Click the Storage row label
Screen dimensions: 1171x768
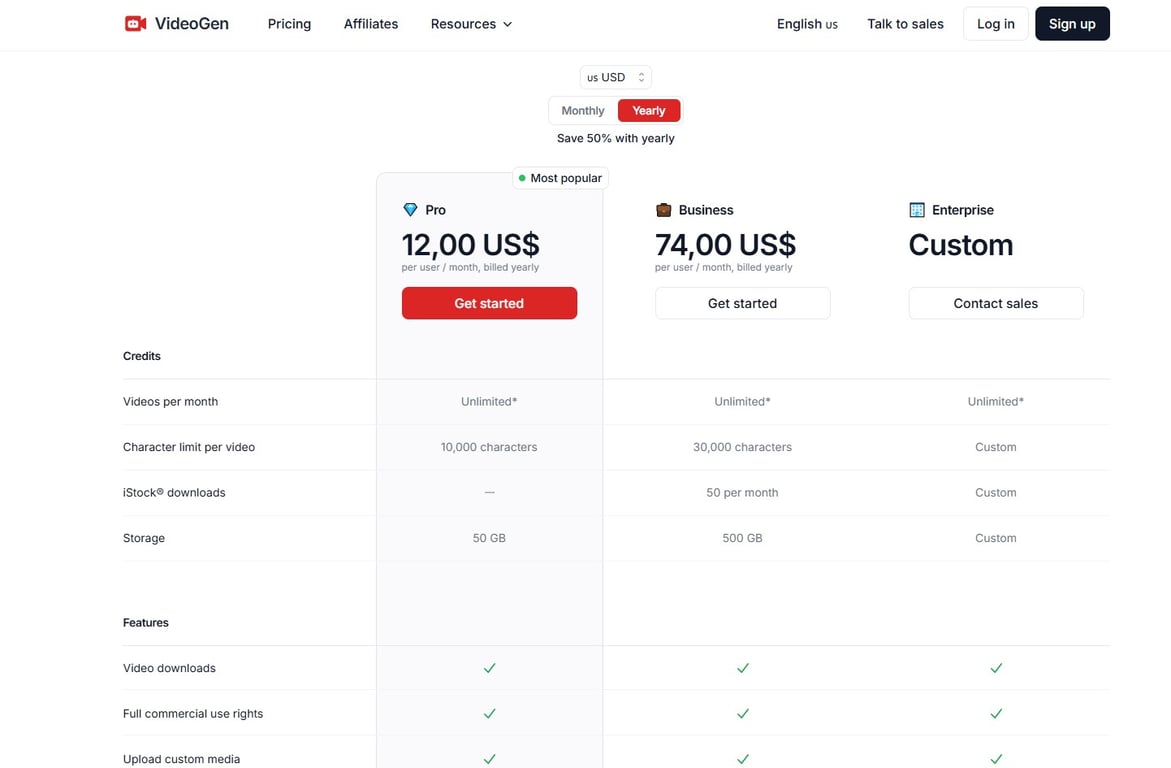click(x=143, y=538)
